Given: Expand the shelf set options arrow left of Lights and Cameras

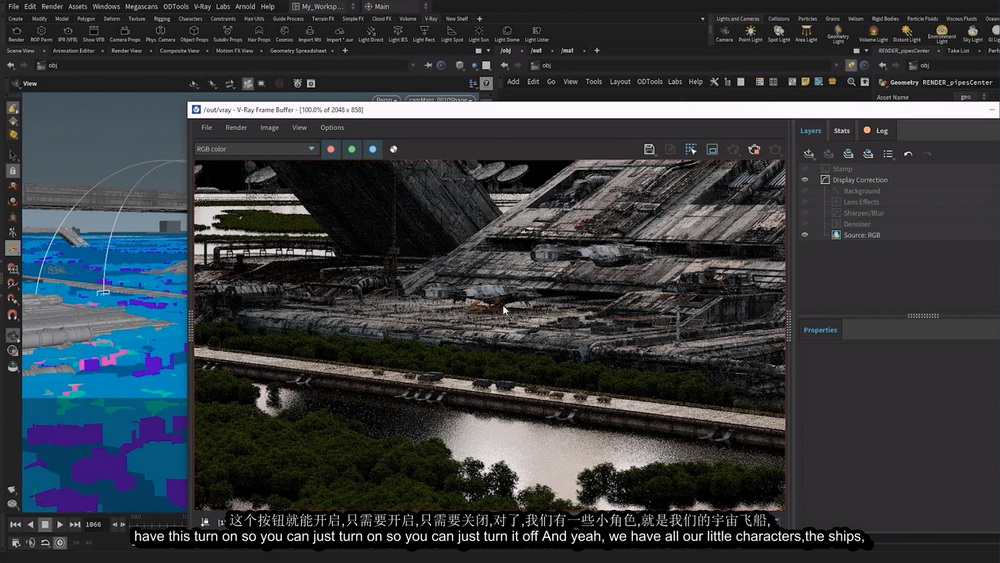Looking at the screenshot, I should pyautogui.click(x=703, y=19).
